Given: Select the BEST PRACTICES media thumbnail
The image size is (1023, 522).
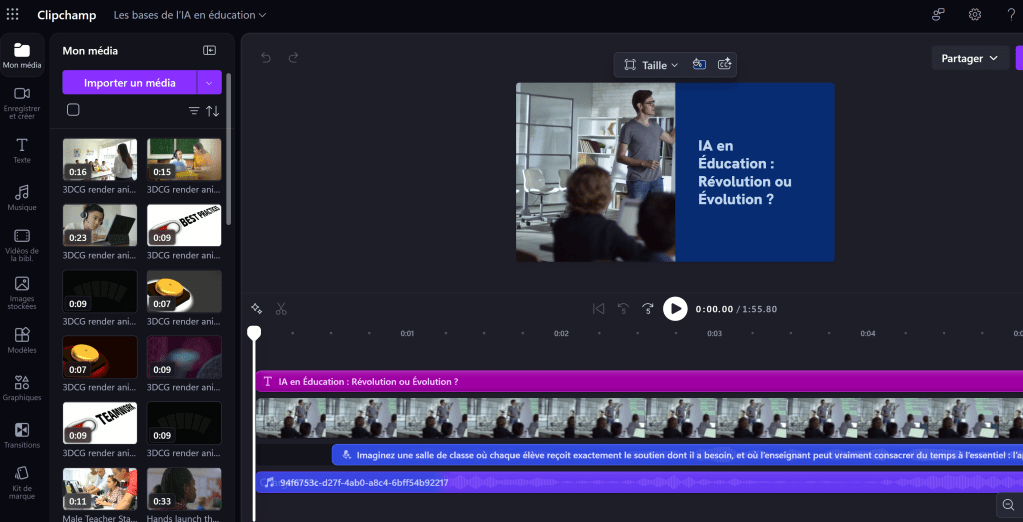Looking at the screenshot, I should pyautogui.click(x=184, y=225).
